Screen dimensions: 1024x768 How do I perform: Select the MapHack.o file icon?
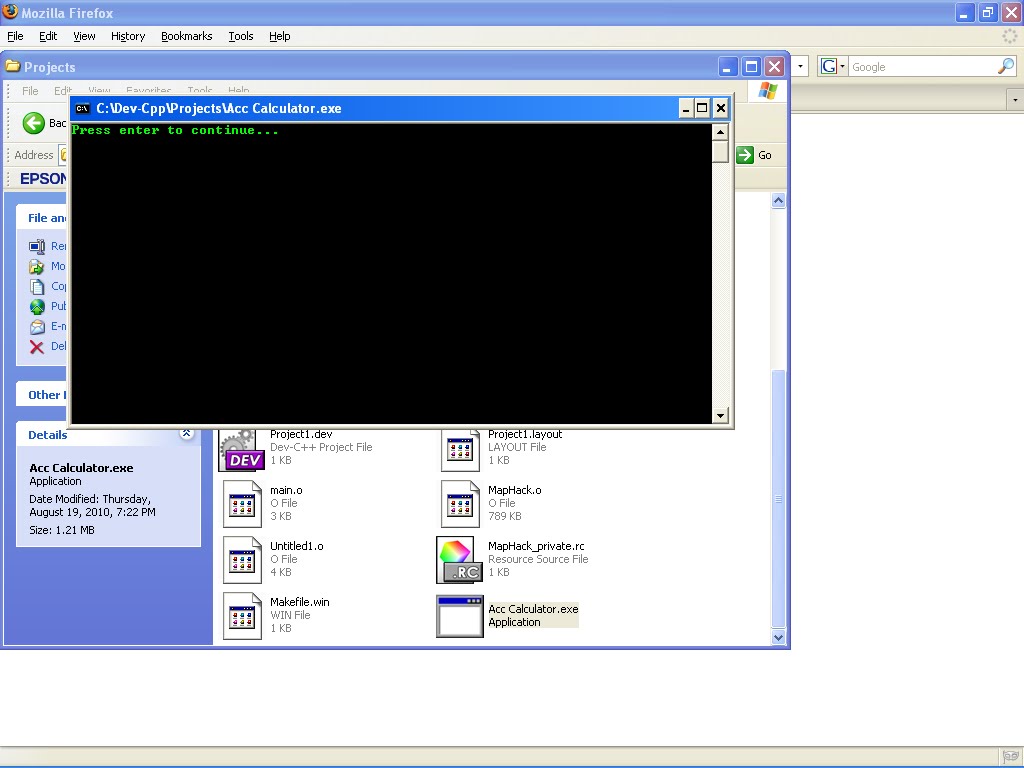coord(460,504)
